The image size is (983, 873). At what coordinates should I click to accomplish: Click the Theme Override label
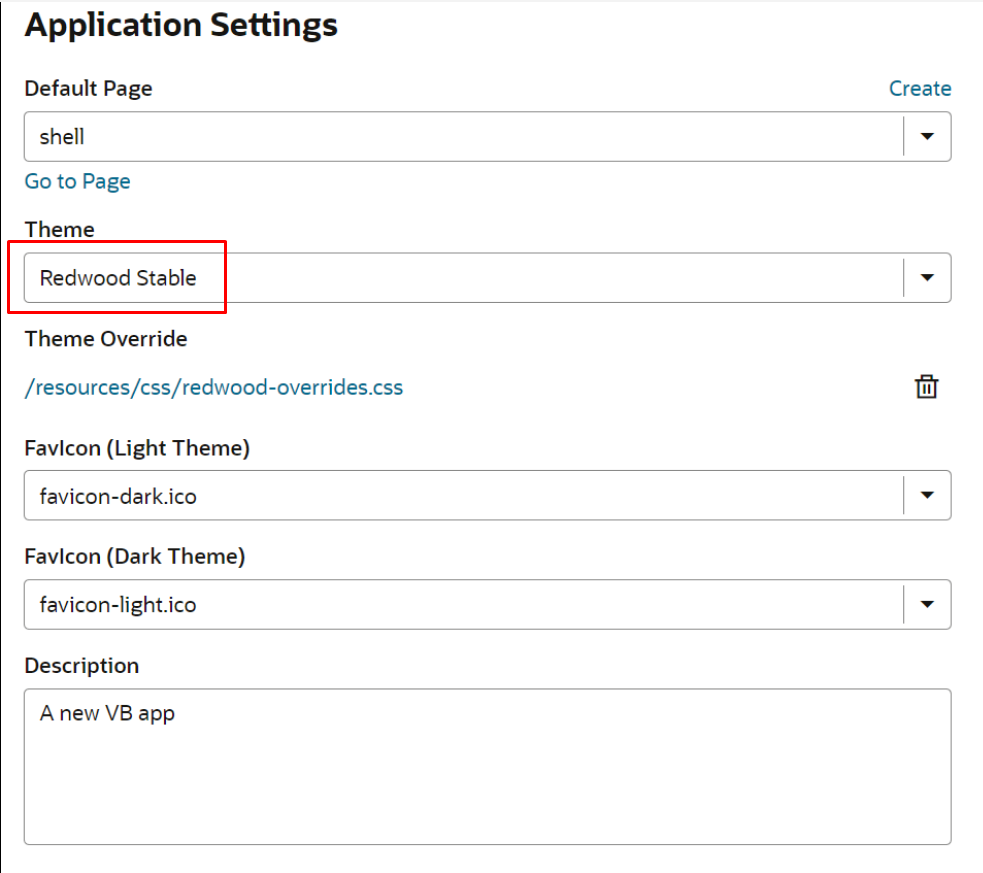(x=106, y=338)
